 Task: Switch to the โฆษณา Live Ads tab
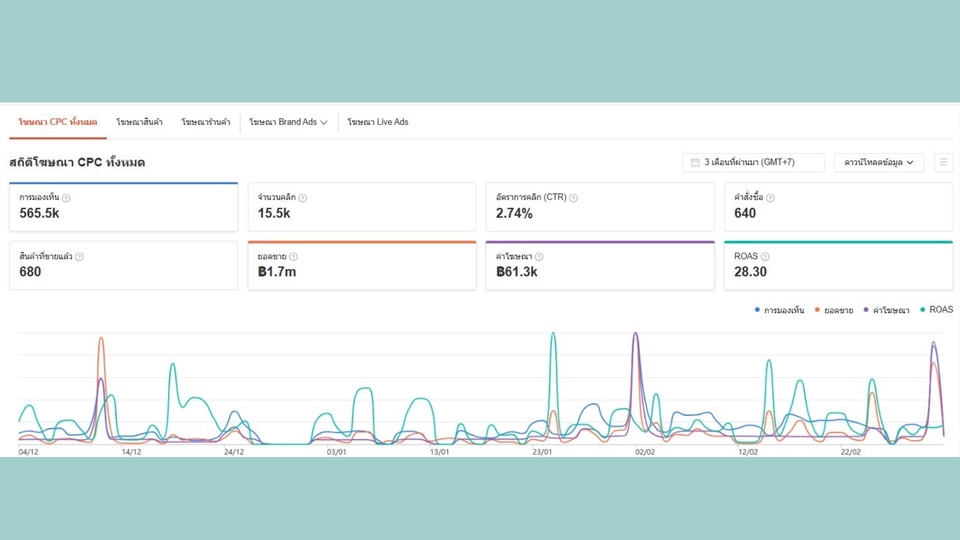(x=378, y=122)
